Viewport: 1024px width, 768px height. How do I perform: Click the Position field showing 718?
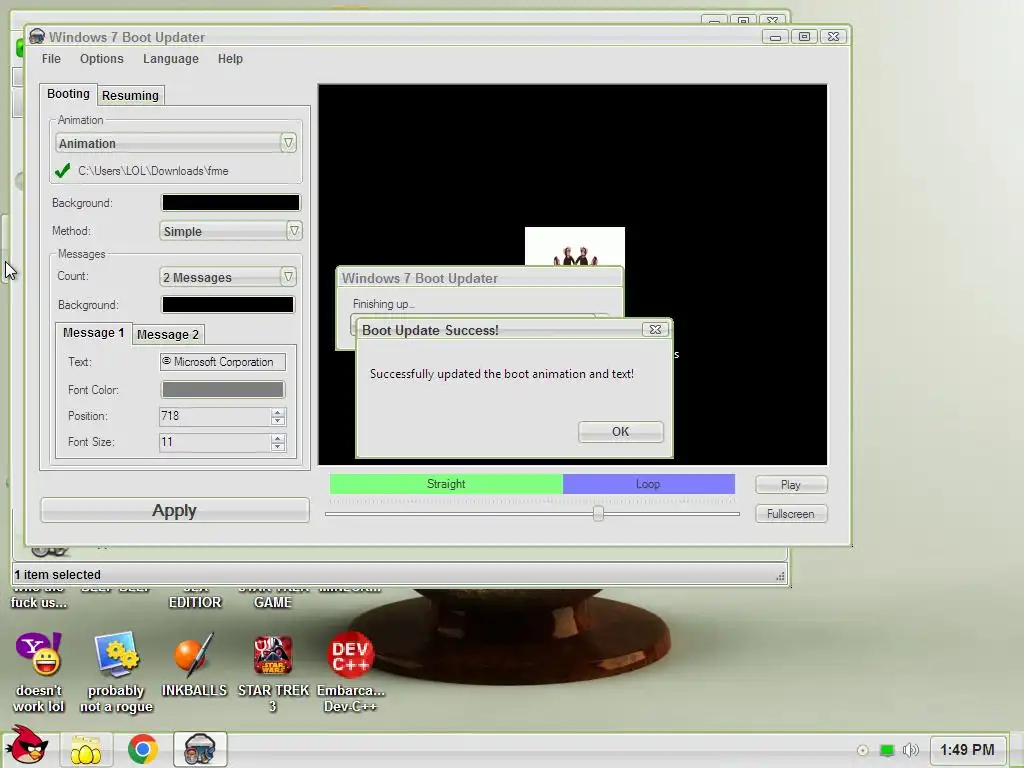point(215,416)
